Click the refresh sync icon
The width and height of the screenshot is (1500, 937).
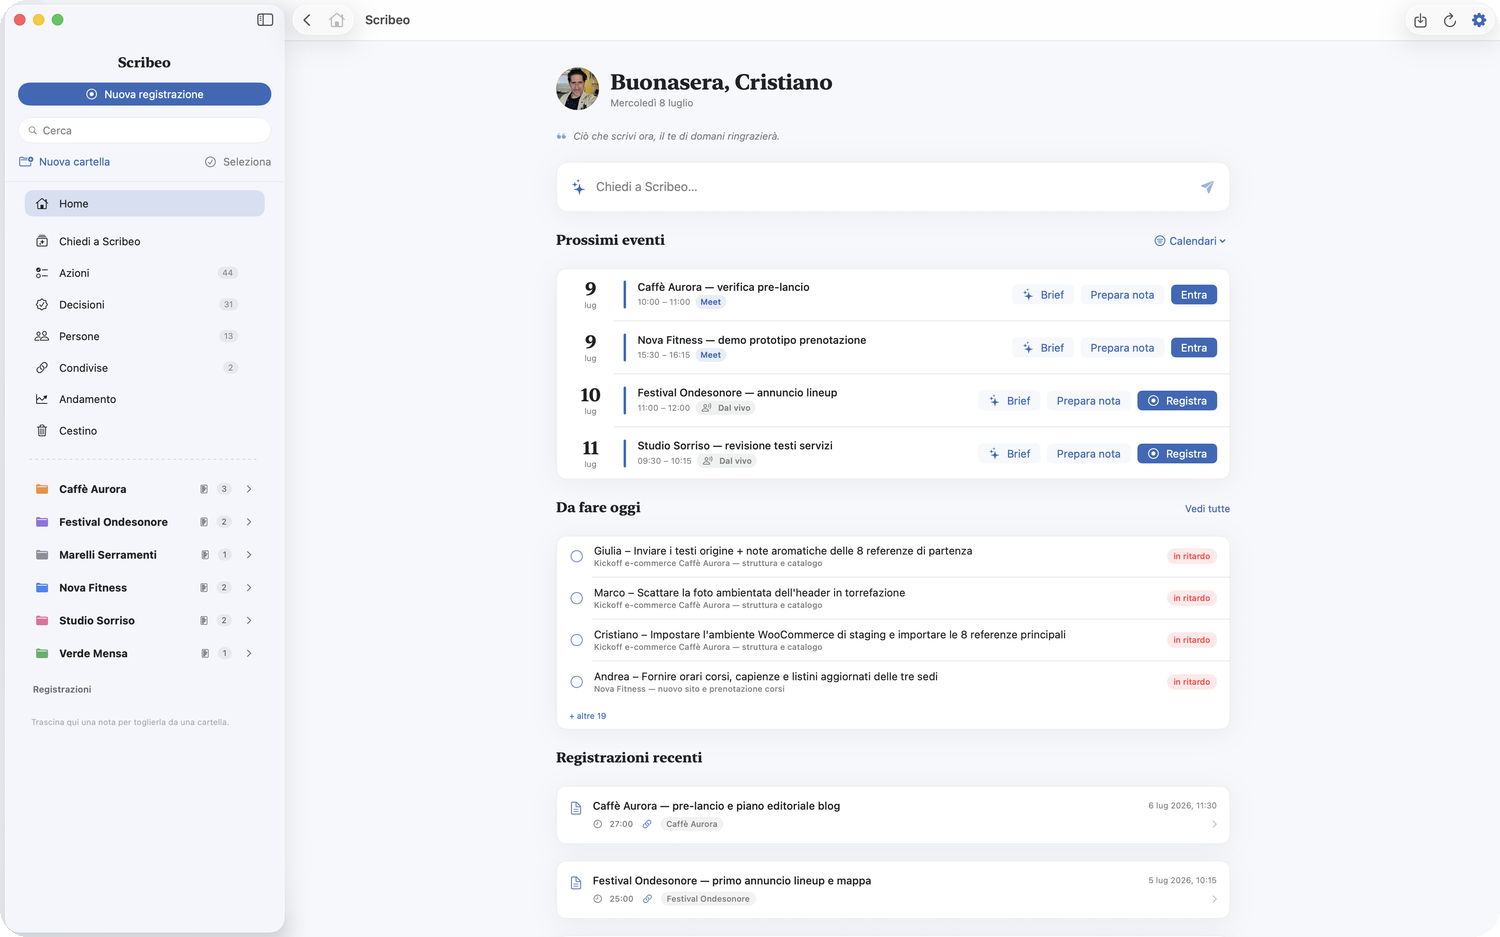coord(1449,20)
